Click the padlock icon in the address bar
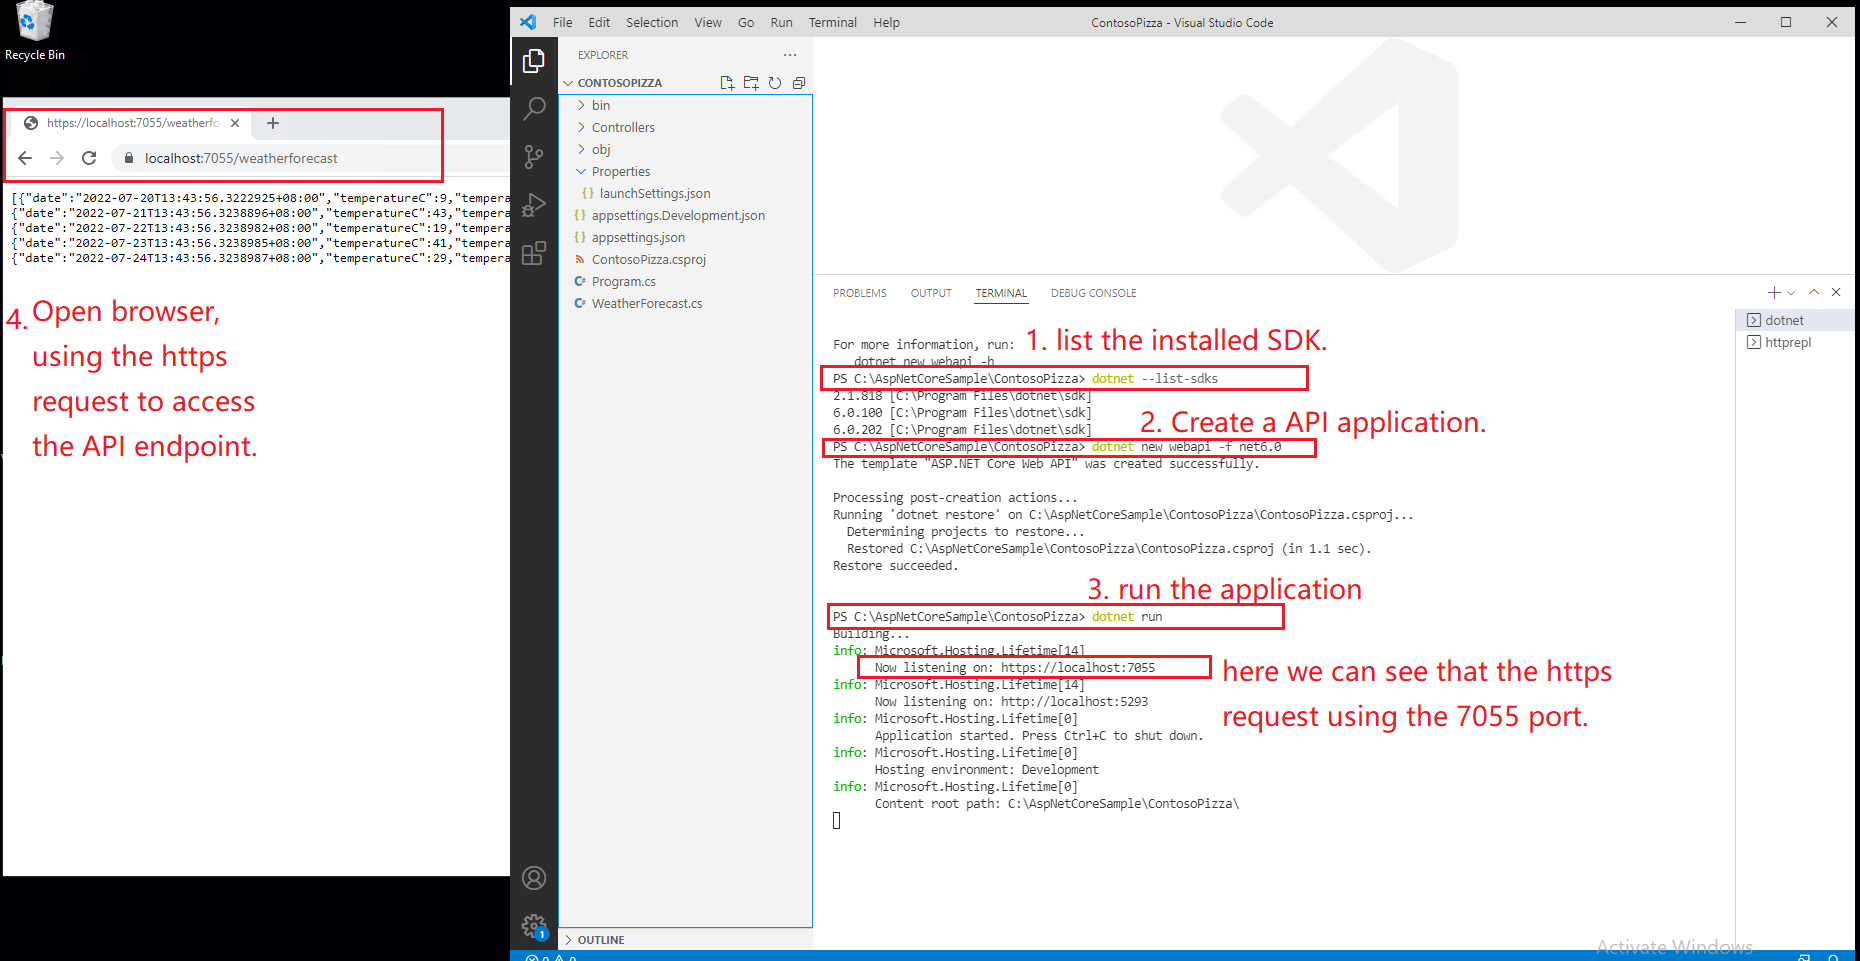 click(128, 158)
